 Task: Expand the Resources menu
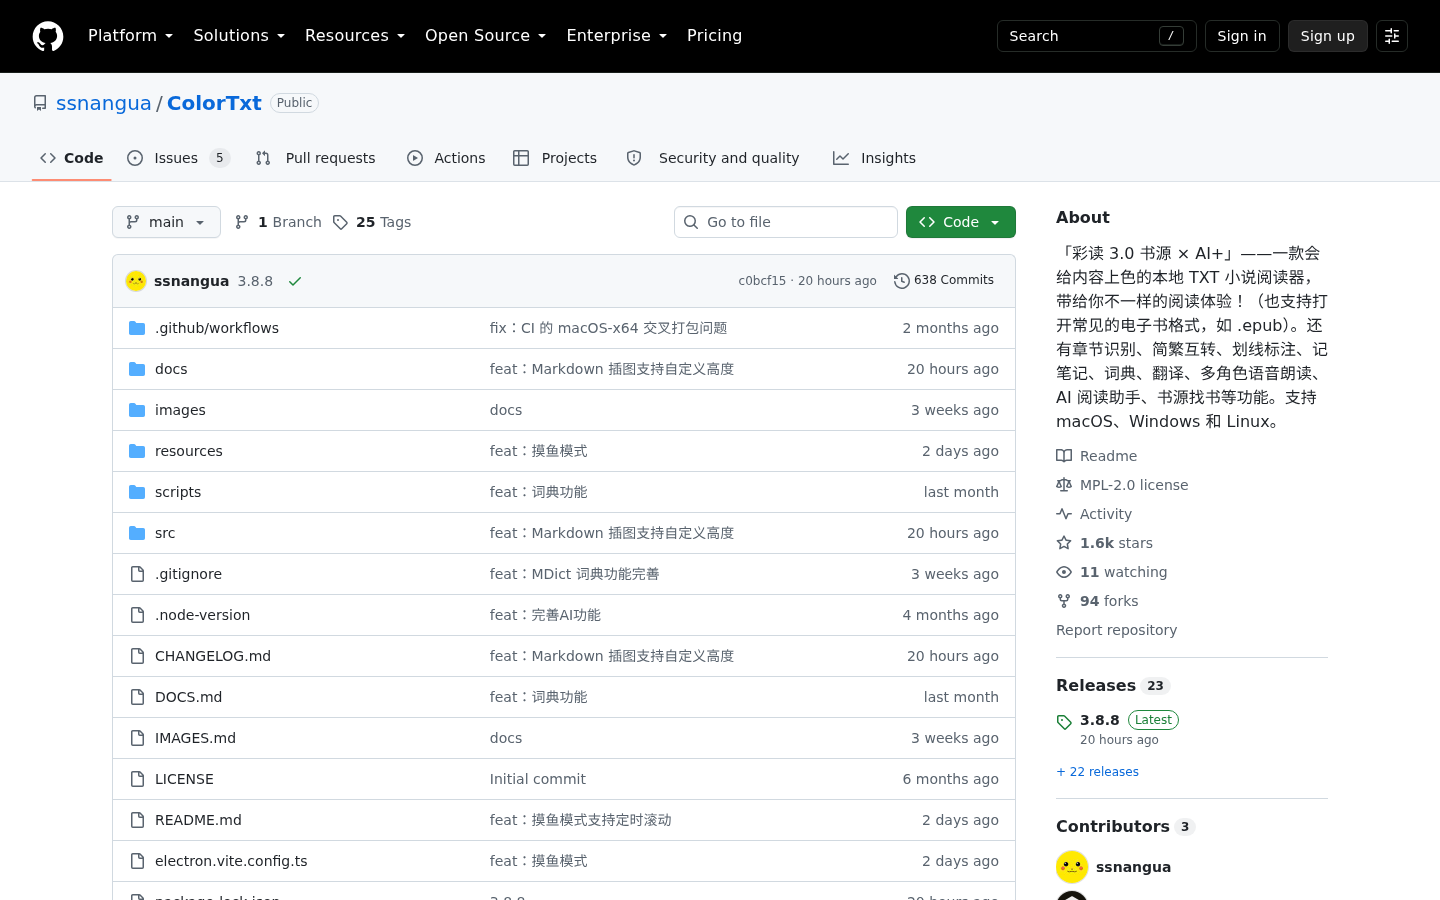[355, 36]
